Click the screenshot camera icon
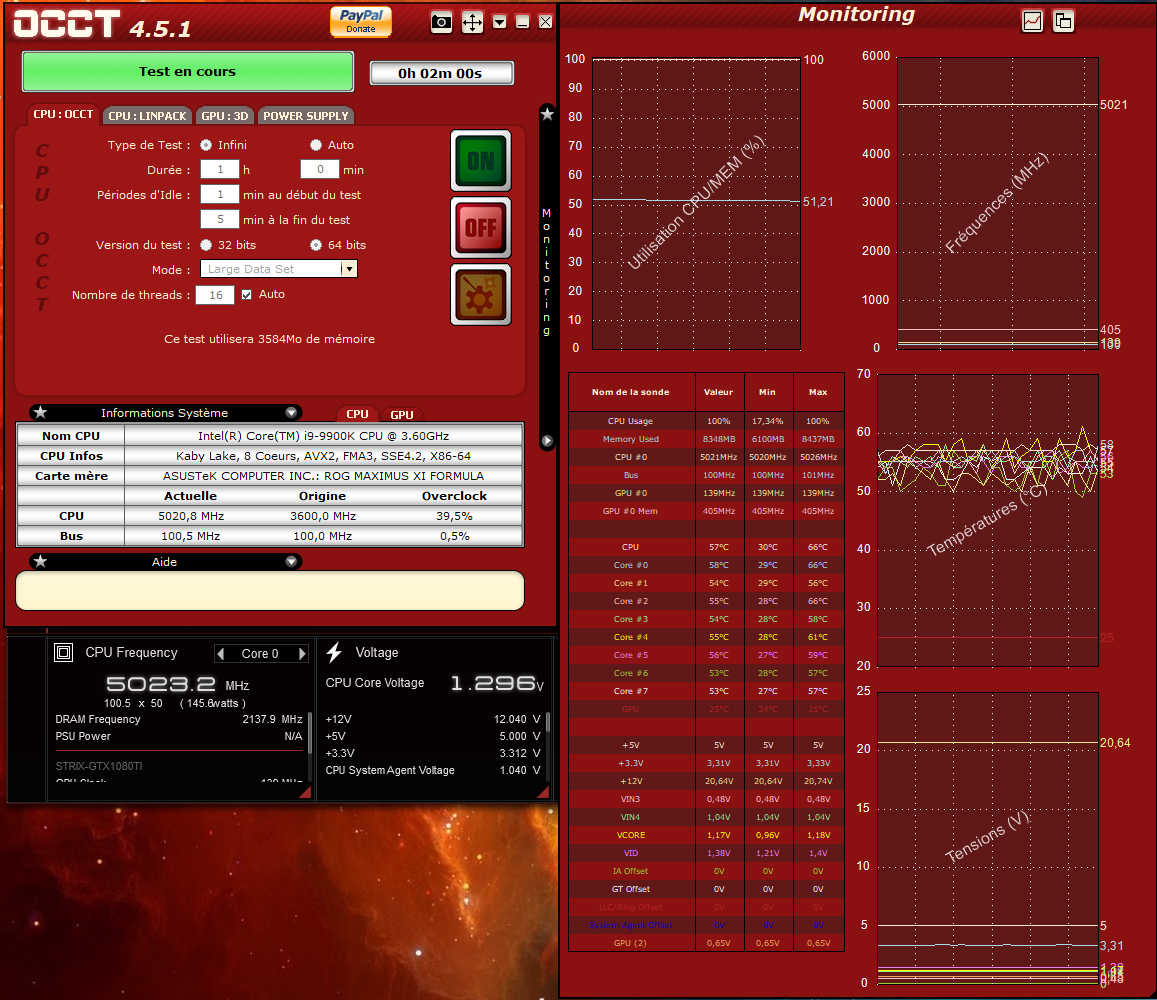 442,22
